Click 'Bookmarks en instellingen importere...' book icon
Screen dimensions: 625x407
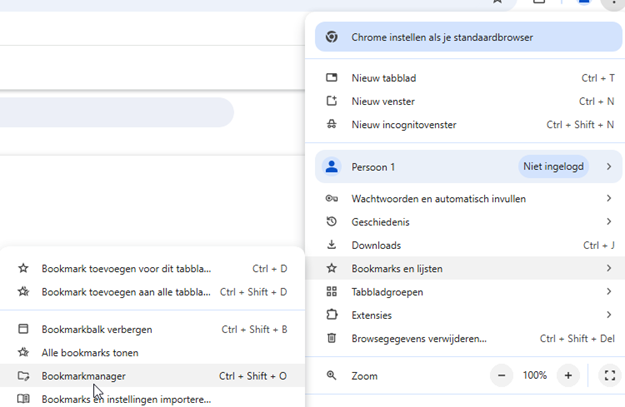pyautogui.click(x=23, y=399)
